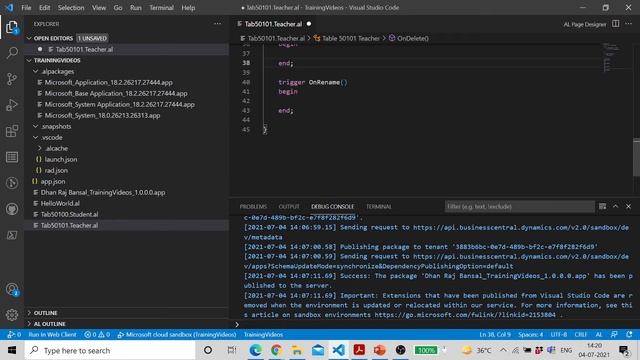The height and width of the screenshot is (360, 640).
Task: Select the Debug Console tab
Action: (333, 207)
